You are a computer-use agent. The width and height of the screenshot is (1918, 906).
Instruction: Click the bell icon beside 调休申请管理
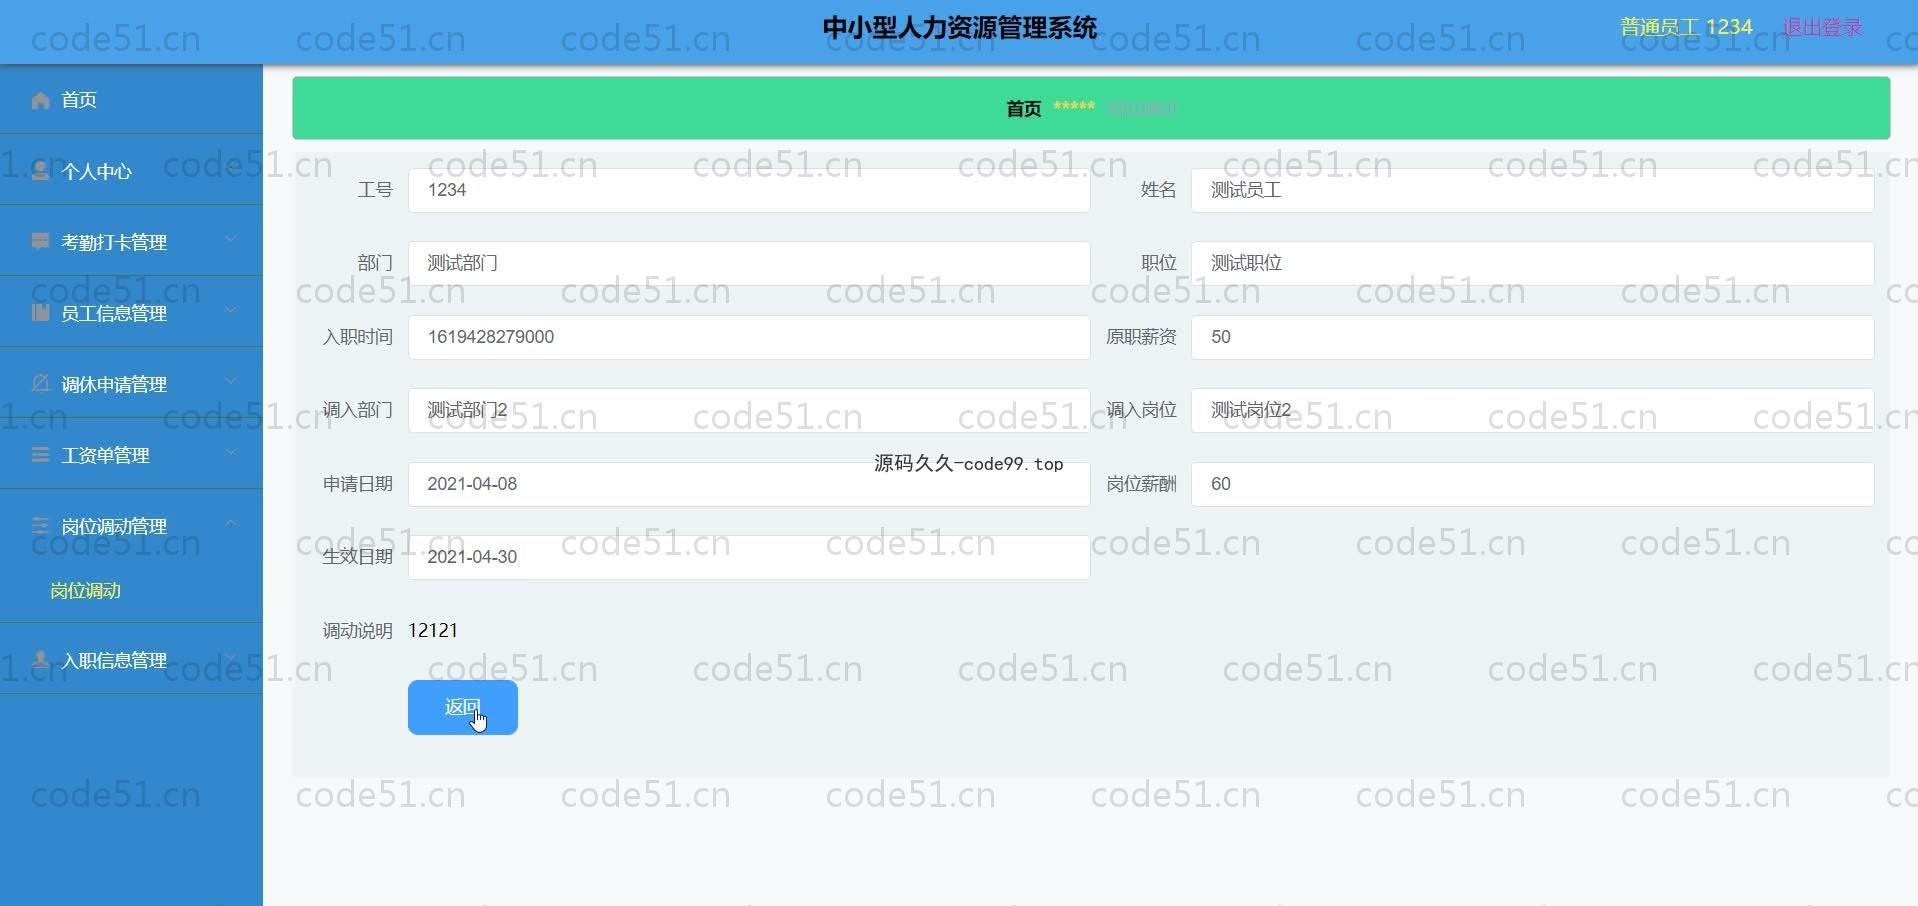[41, 384]
